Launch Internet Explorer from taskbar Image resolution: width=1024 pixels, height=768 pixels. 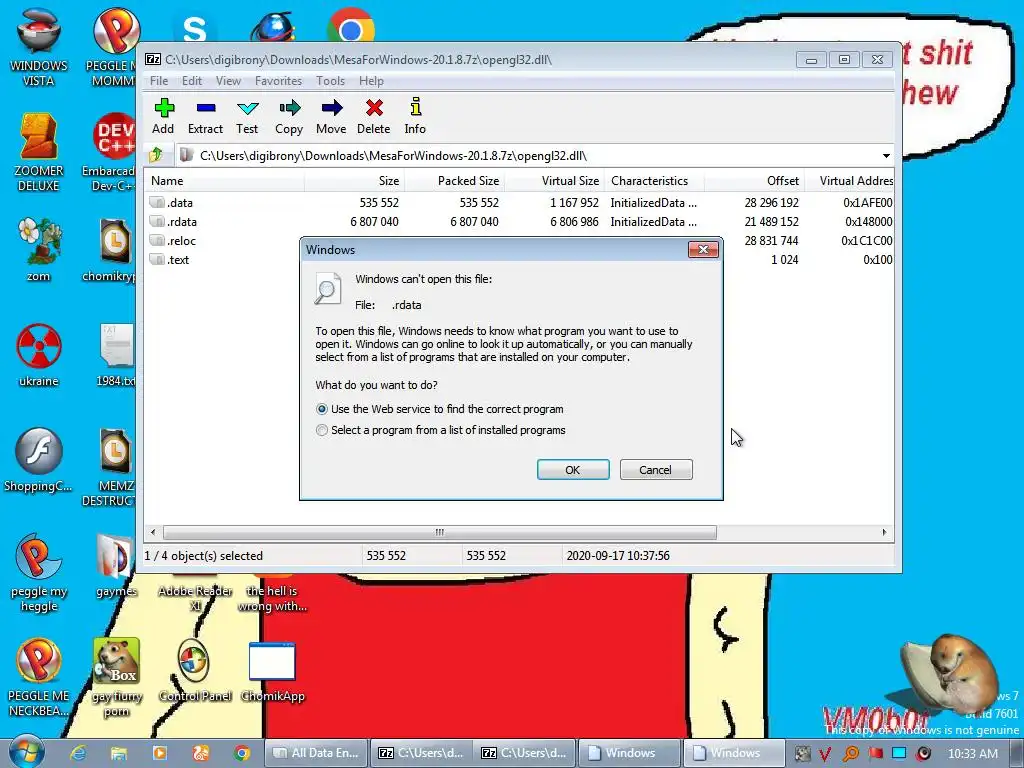click(x=78, y=753)
